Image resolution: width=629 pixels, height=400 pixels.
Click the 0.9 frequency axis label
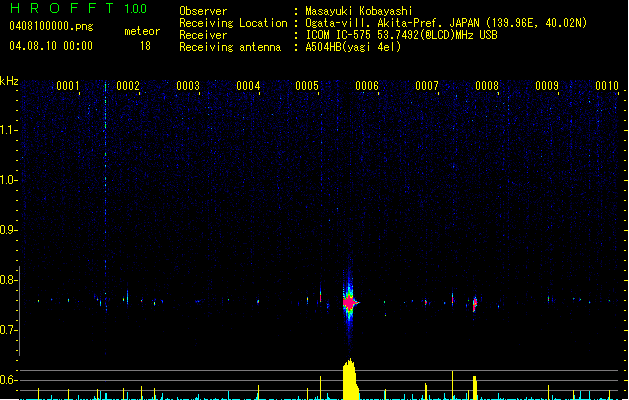(9, 230)
